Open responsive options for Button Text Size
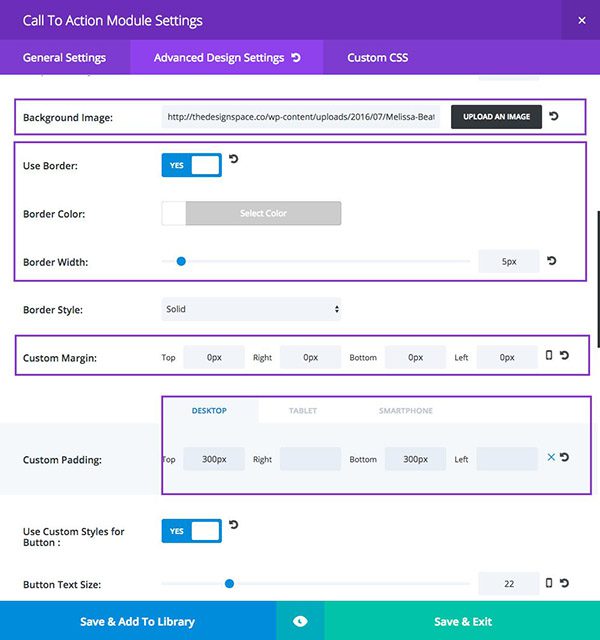The height and width of the screenshot is (640, 600). pos(549,583)
